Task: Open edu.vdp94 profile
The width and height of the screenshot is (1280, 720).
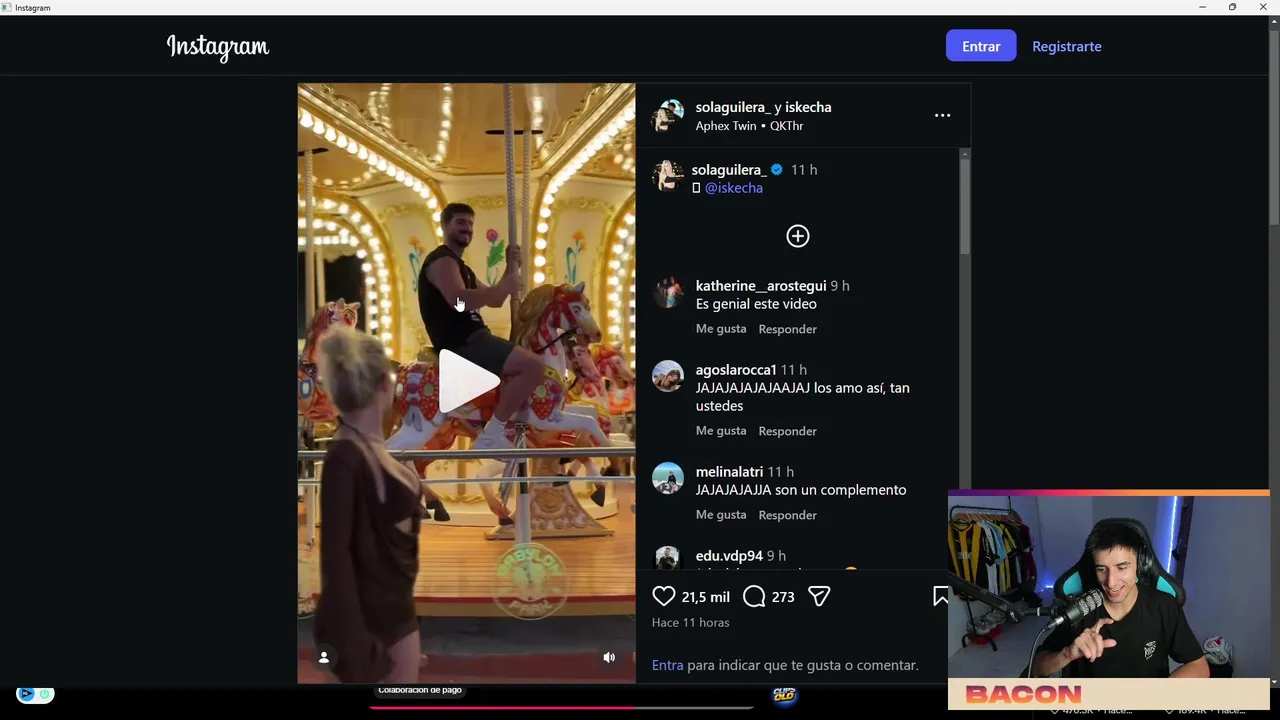Action: pos(729,556)
